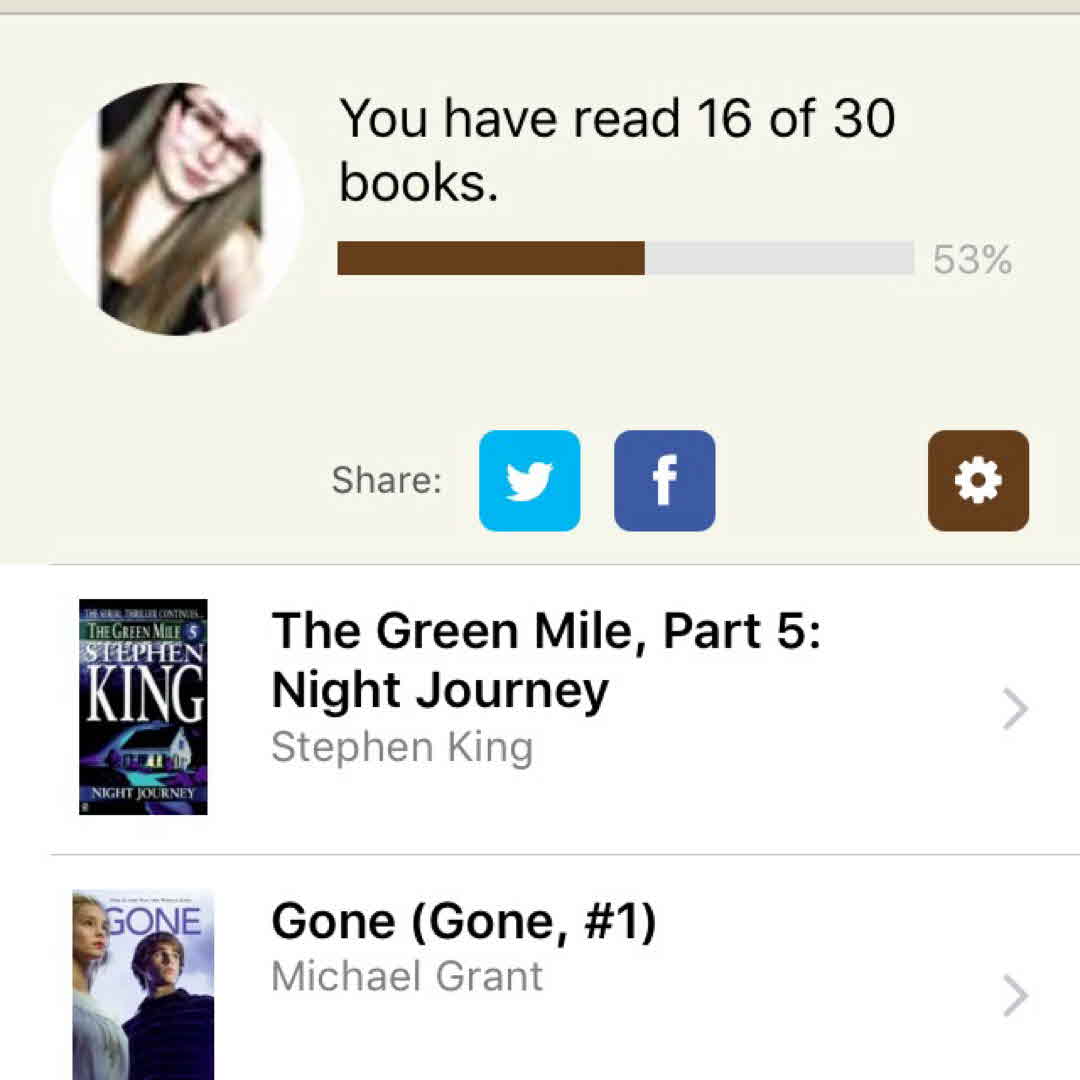Share reading challenge on Facebook
The height and width of the screenshot is (1080, 1080).
pyautogui.click(x=664, y=481)
